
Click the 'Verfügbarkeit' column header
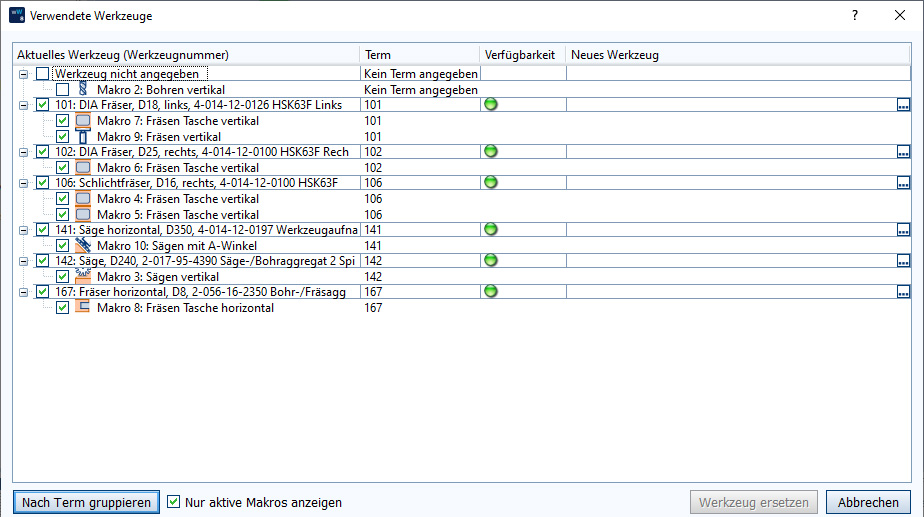523,55
